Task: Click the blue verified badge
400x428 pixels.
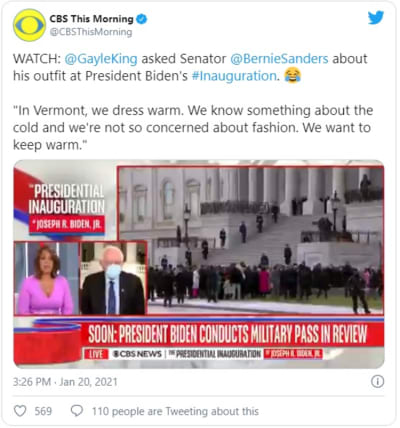Action: (142, 19)
